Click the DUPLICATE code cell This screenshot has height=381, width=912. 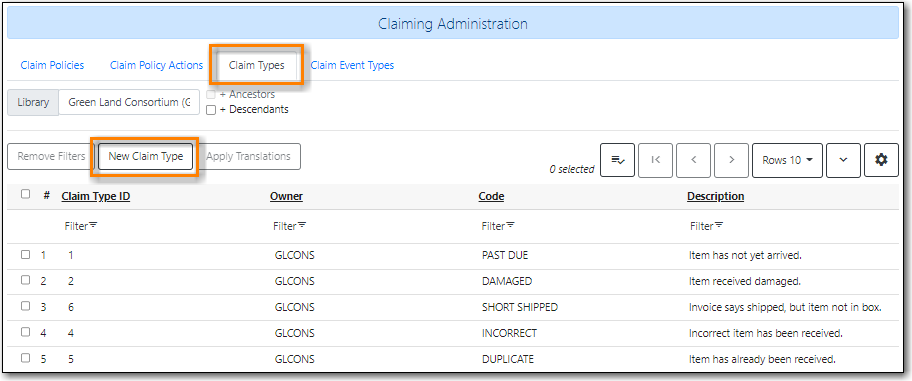coord(507,359)
